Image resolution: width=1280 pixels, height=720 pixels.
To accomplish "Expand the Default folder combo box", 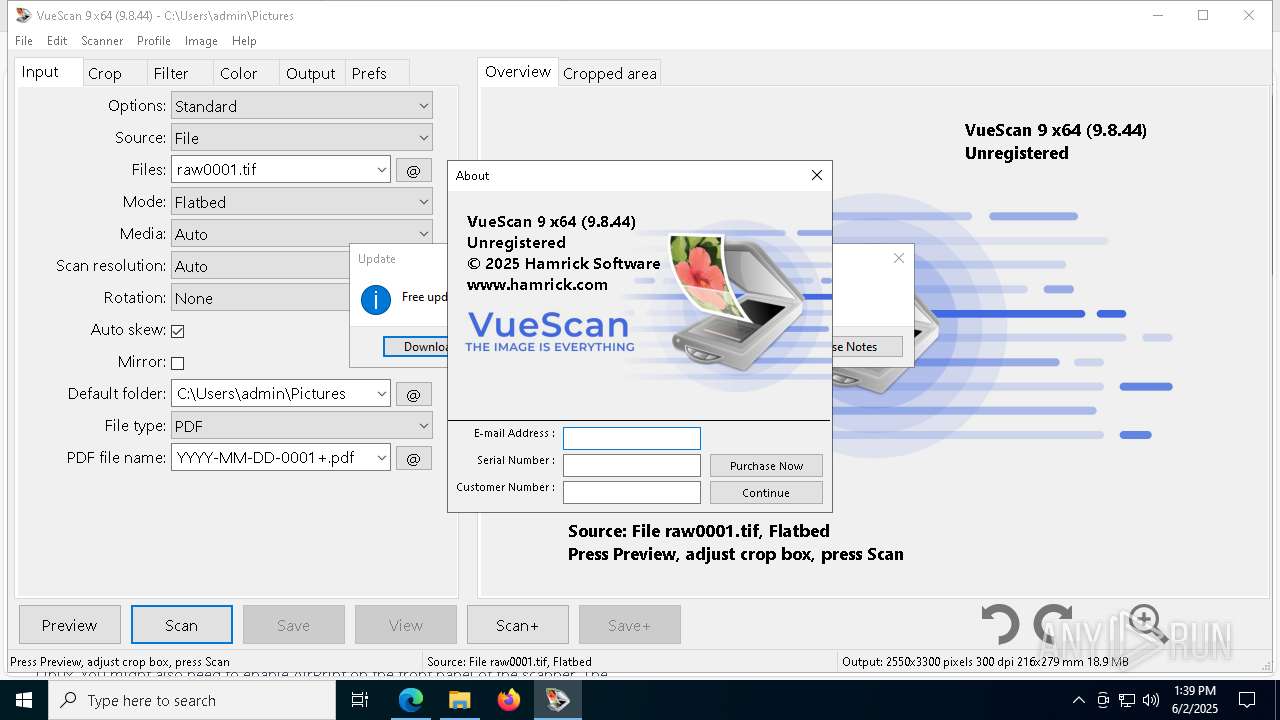I will pos(381,394).
